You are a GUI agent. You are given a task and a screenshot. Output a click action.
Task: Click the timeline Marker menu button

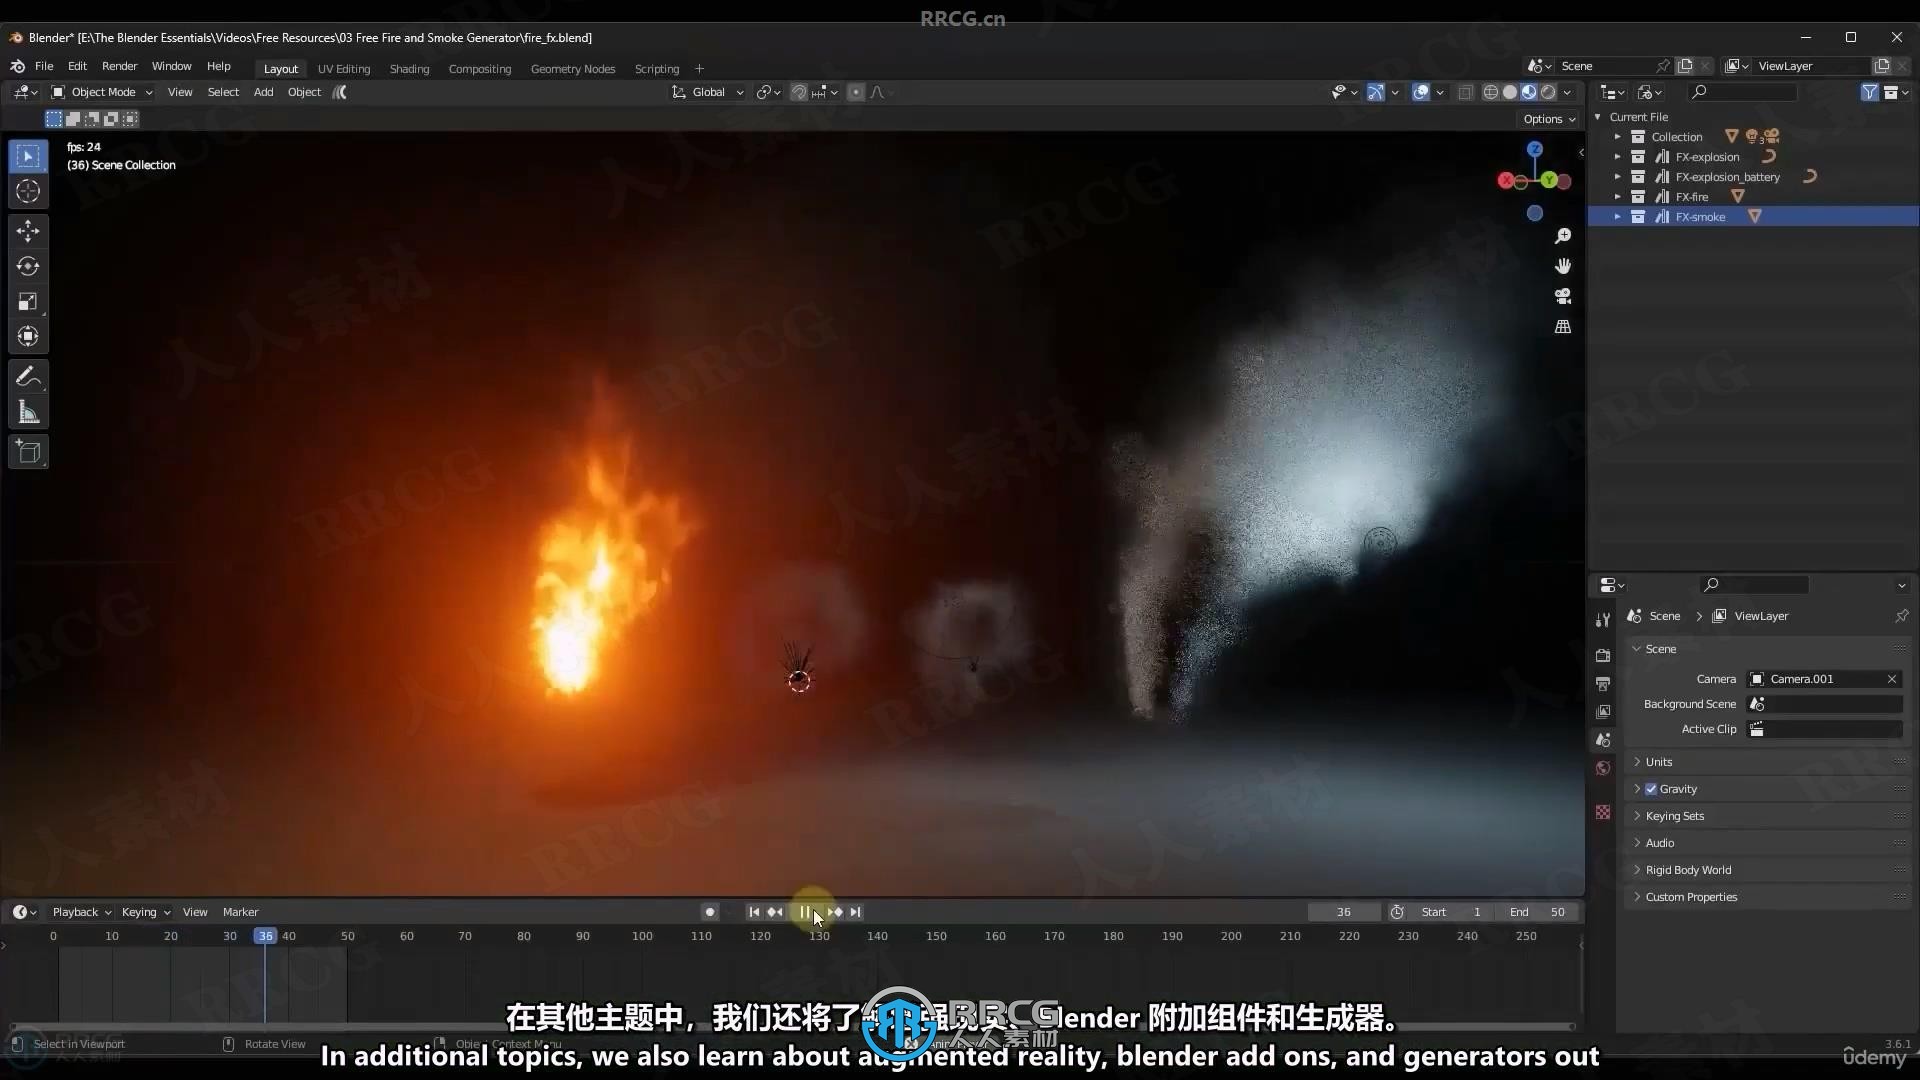pos(240,912)
